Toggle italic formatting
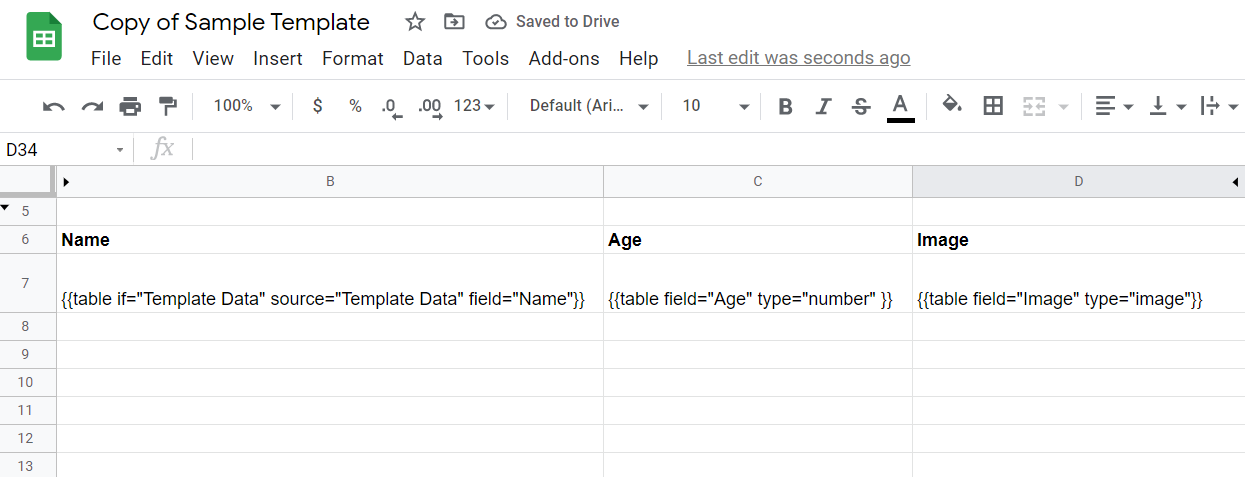This screenshot has width=1245, height=477. 823,106
